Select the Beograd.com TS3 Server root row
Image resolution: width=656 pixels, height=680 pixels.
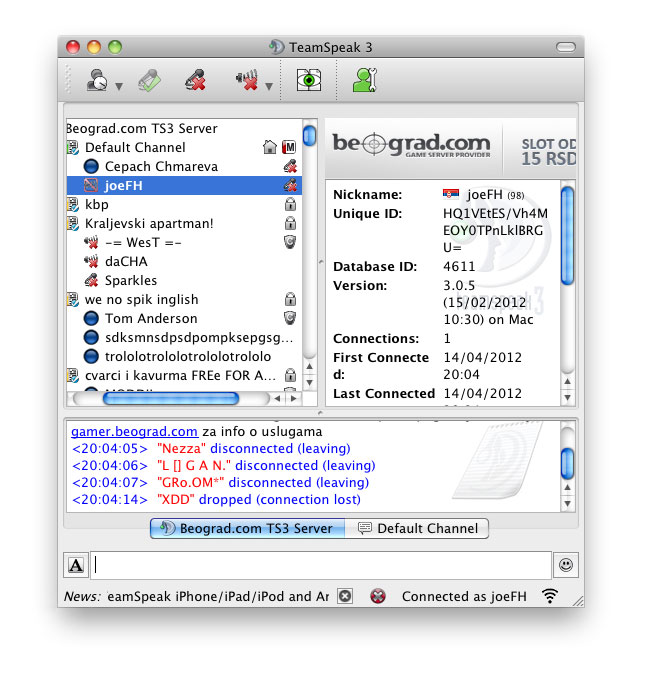184,128
